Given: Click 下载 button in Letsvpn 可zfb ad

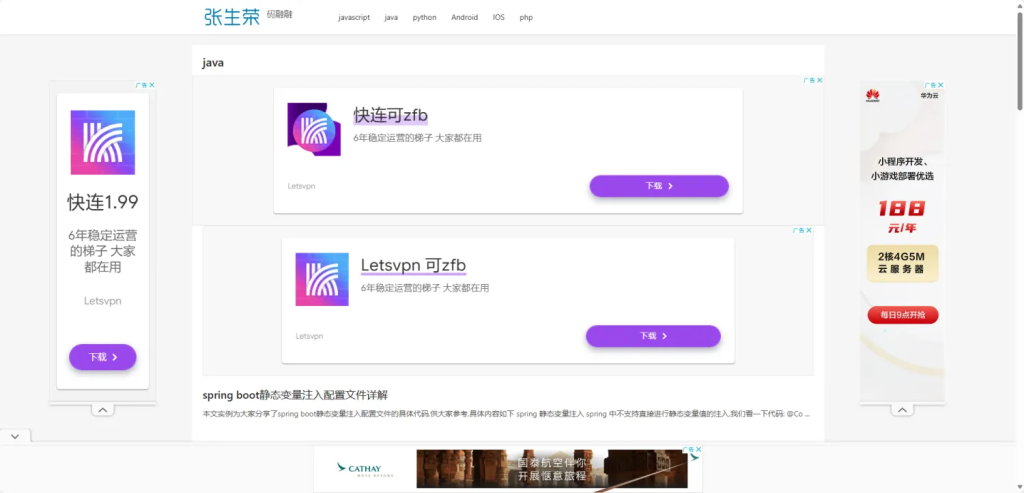Looking at the screenshot, I should [x=653, y=336].
